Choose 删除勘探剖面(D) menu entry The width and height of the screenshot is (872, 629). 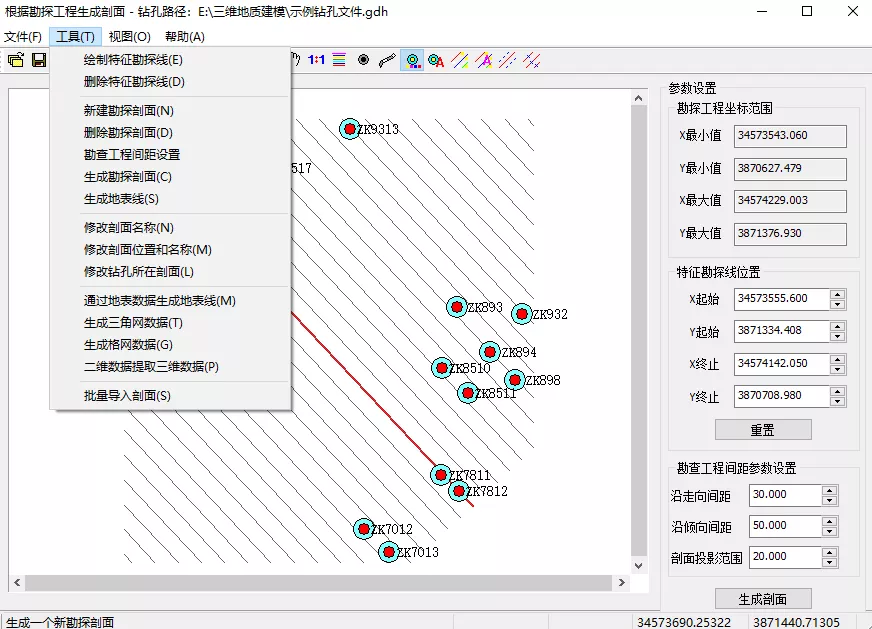pos(170,133)
